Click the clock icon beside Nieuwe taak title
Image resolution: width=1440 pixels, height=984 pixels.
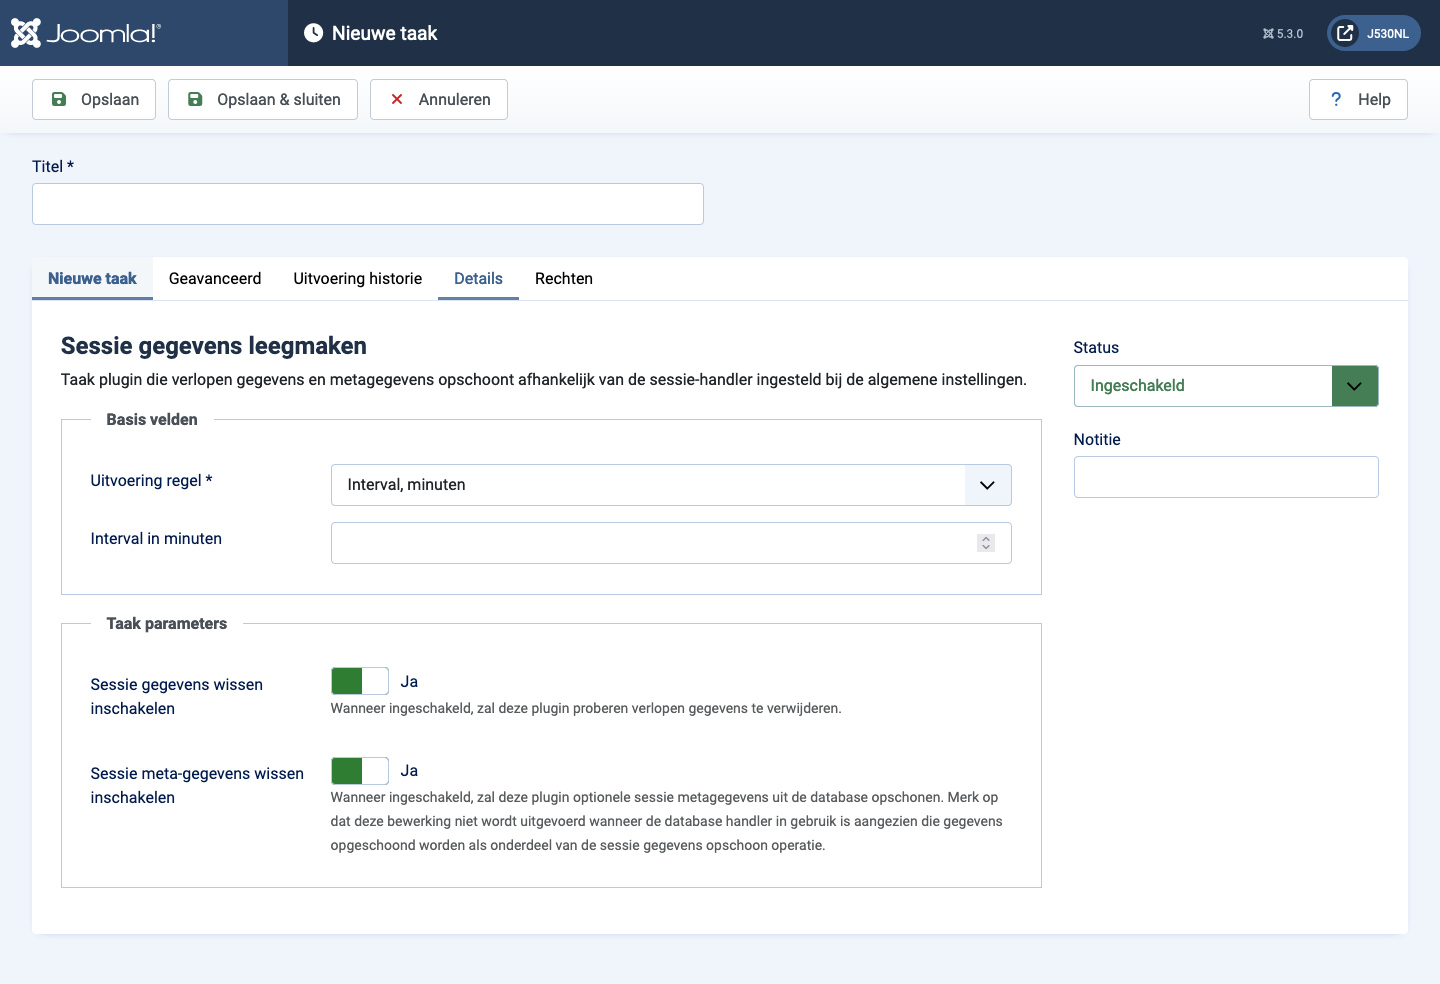click(x=313, y=33)
